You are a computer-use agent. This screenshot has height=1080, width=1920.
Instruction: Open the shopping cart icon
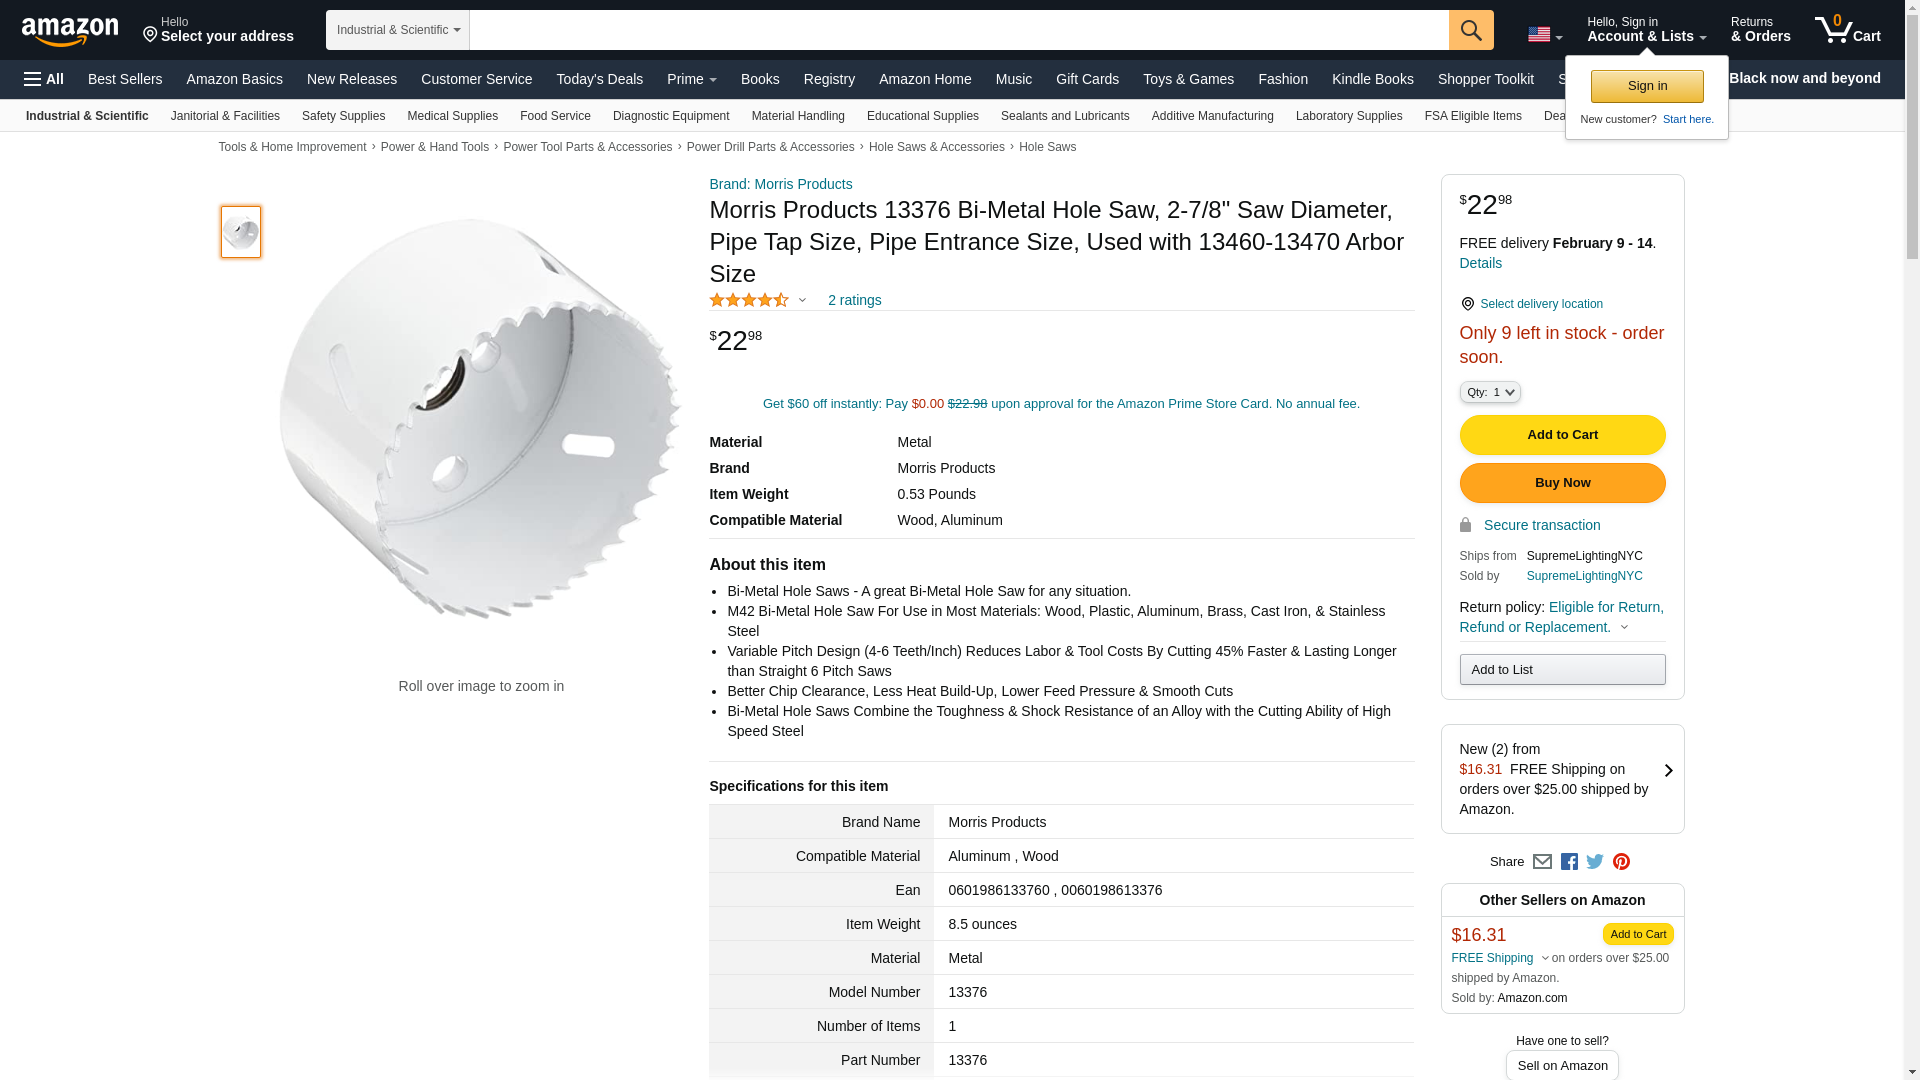(x=1847, y=29)
